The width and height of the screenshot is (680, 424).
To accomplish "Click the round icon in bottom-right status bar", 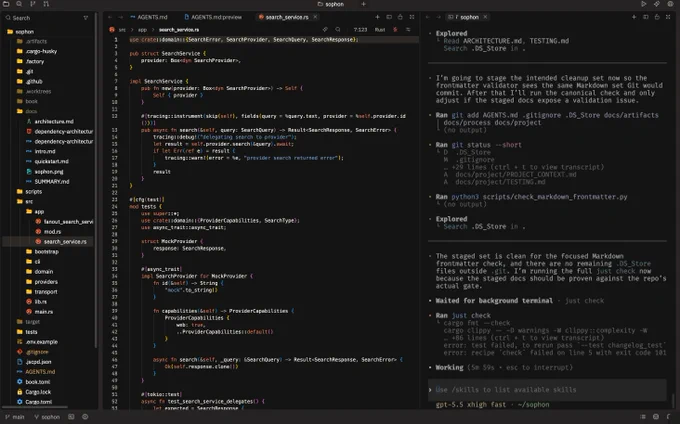I will pos(656,417).
